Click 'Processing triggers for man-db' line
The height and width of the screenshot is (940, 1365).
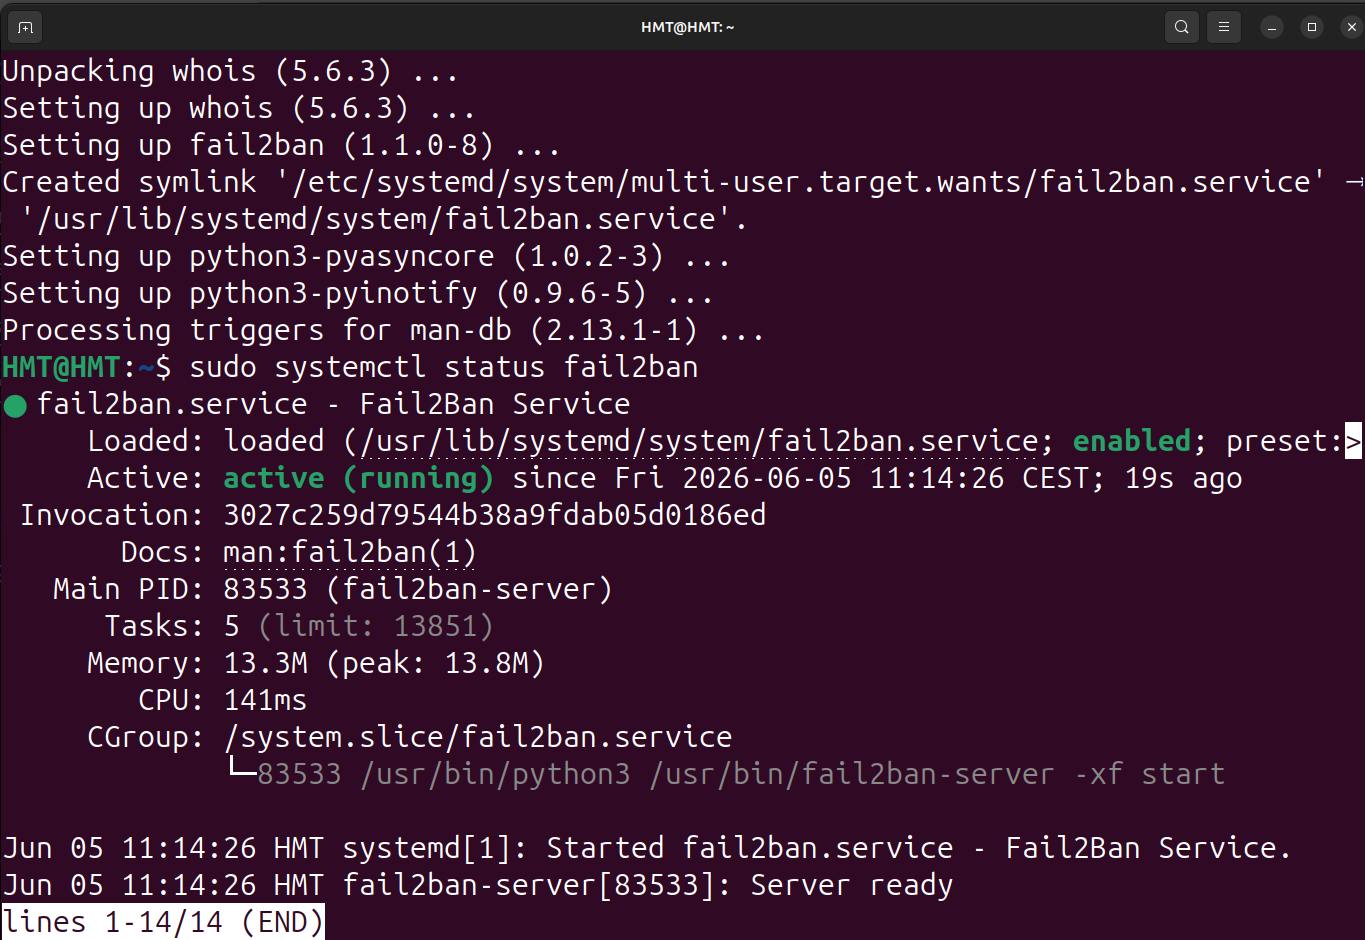pyautogui.click(x=383, y=330)
